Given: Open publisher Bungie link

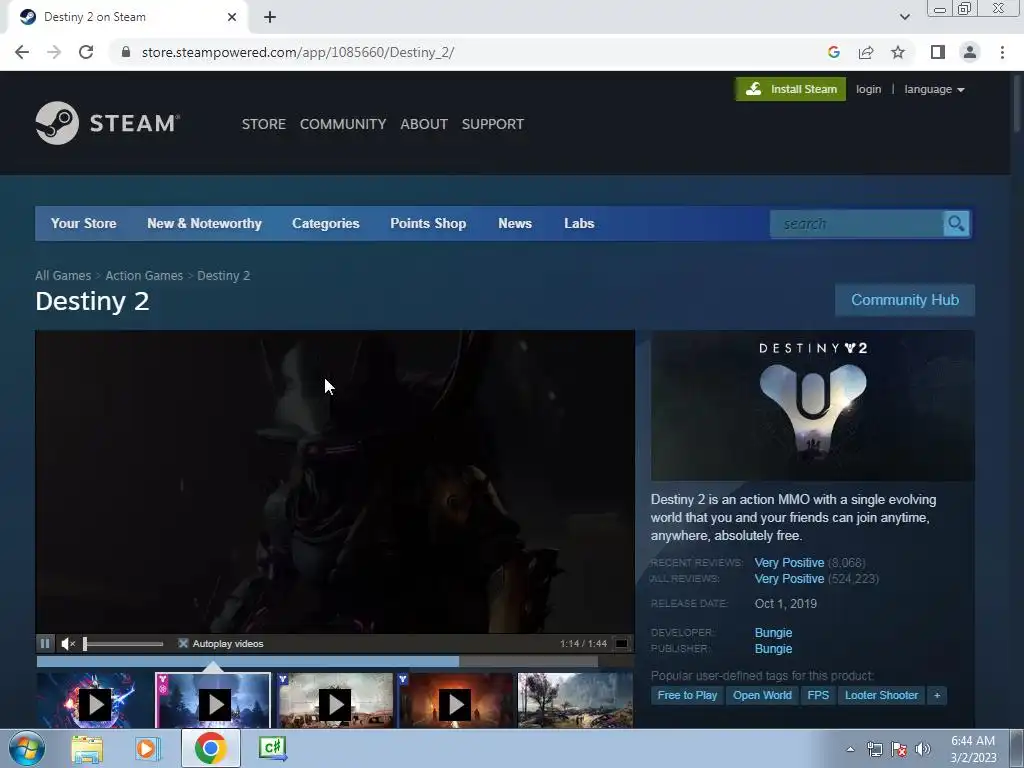Looking at the screenshot, I should (773, 649).
